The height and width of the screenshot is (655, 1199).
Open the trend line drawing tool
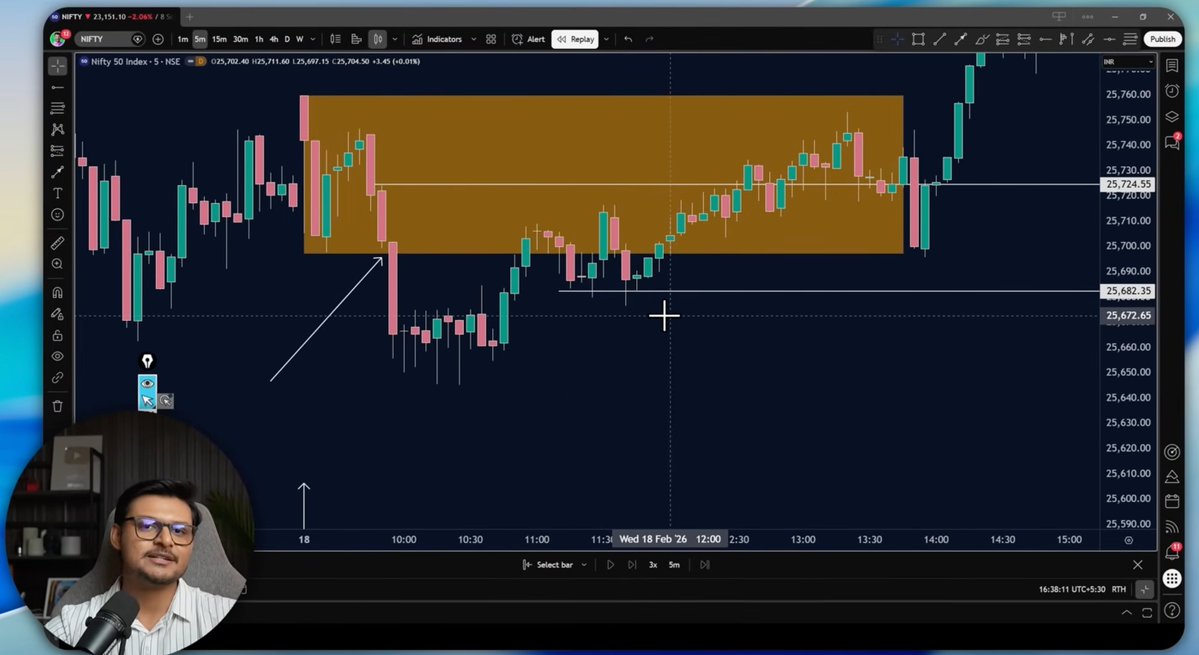(x=57, y=86)
